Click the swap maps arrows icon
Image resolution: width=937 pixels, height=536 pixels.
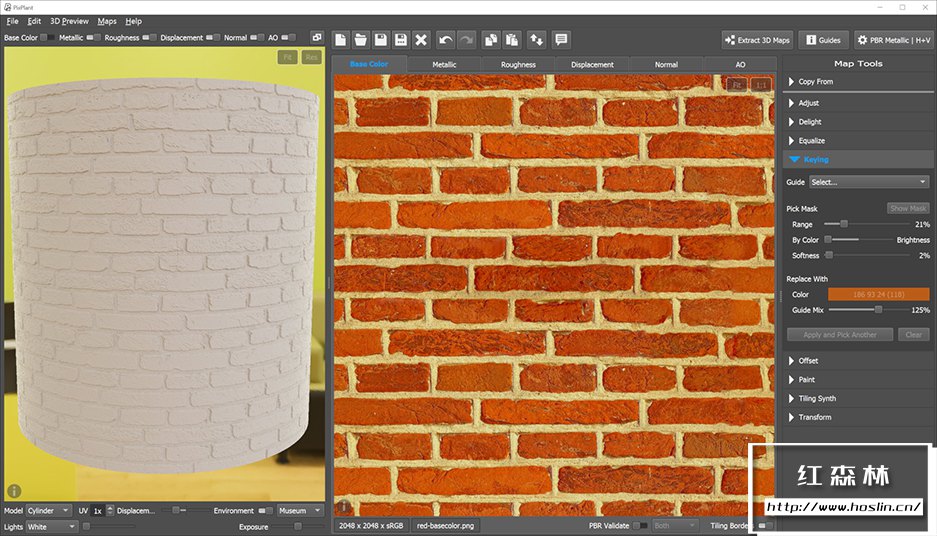(536, 40)
